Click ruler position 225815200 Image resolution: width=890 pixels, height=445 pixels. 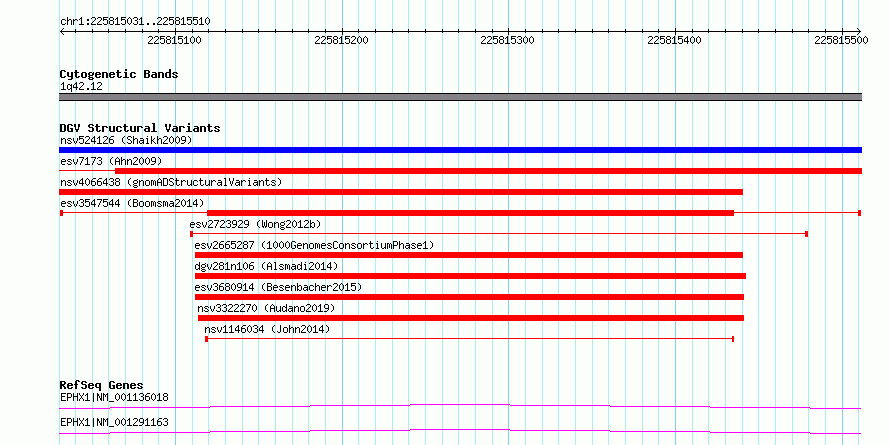(x=342, y=40)
